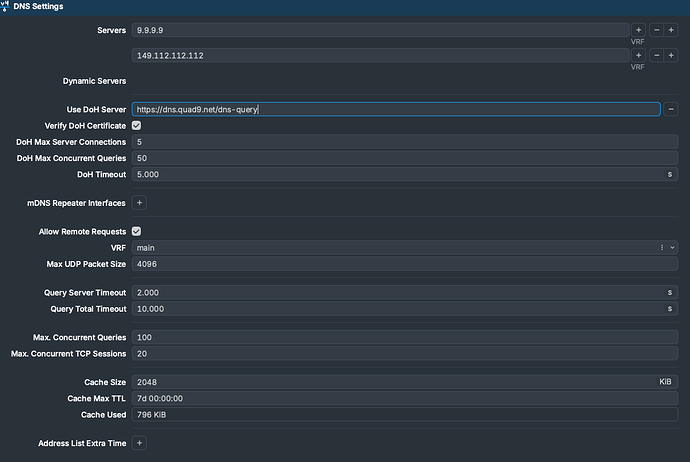The image size is (690, 462).
Task: Add an mDNS Repeater Interfaces entry
Action: pos(139,203)
